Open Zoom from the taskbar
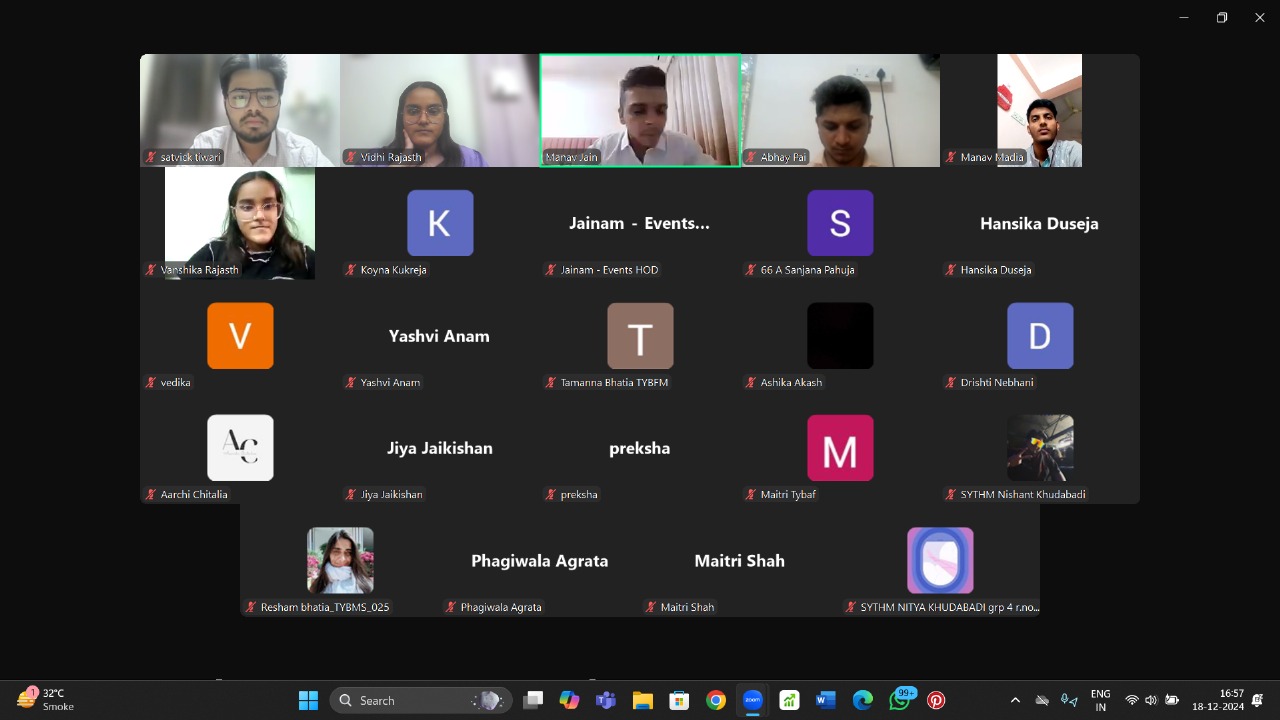 pyautogui.click(x=752, y=700)
